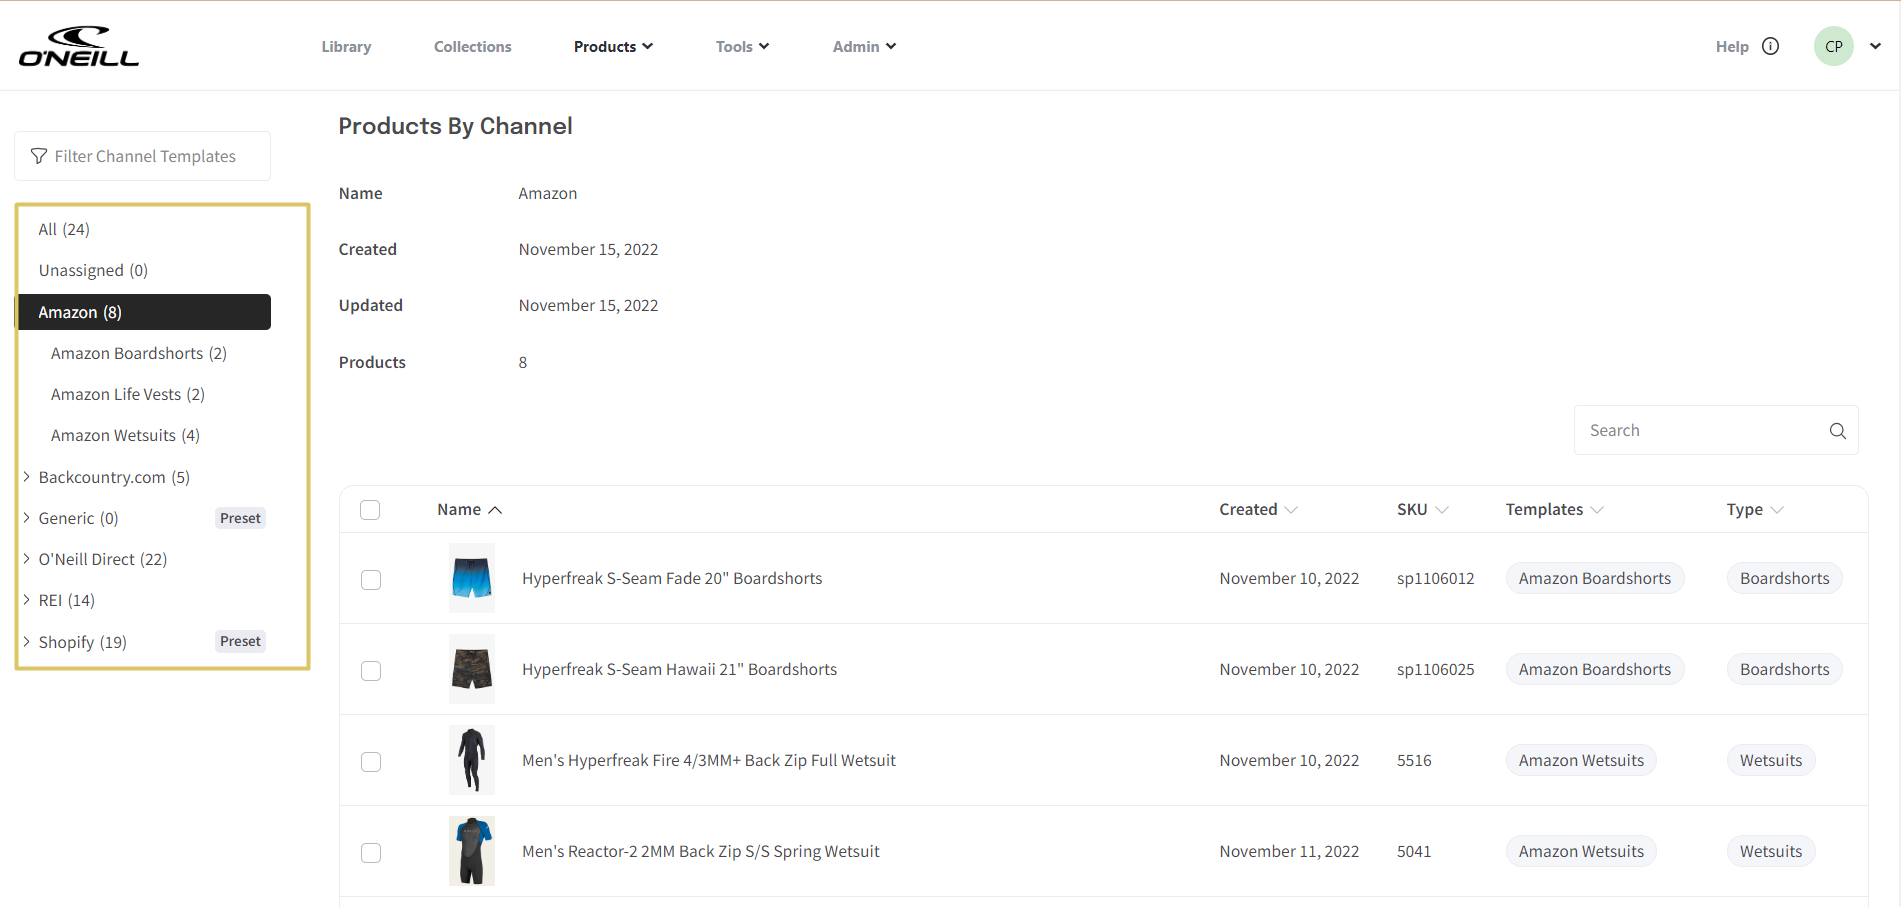
Task: Click Amazon Boardshorts tag for sp1106025
Action: click(x=1595, y=669)
